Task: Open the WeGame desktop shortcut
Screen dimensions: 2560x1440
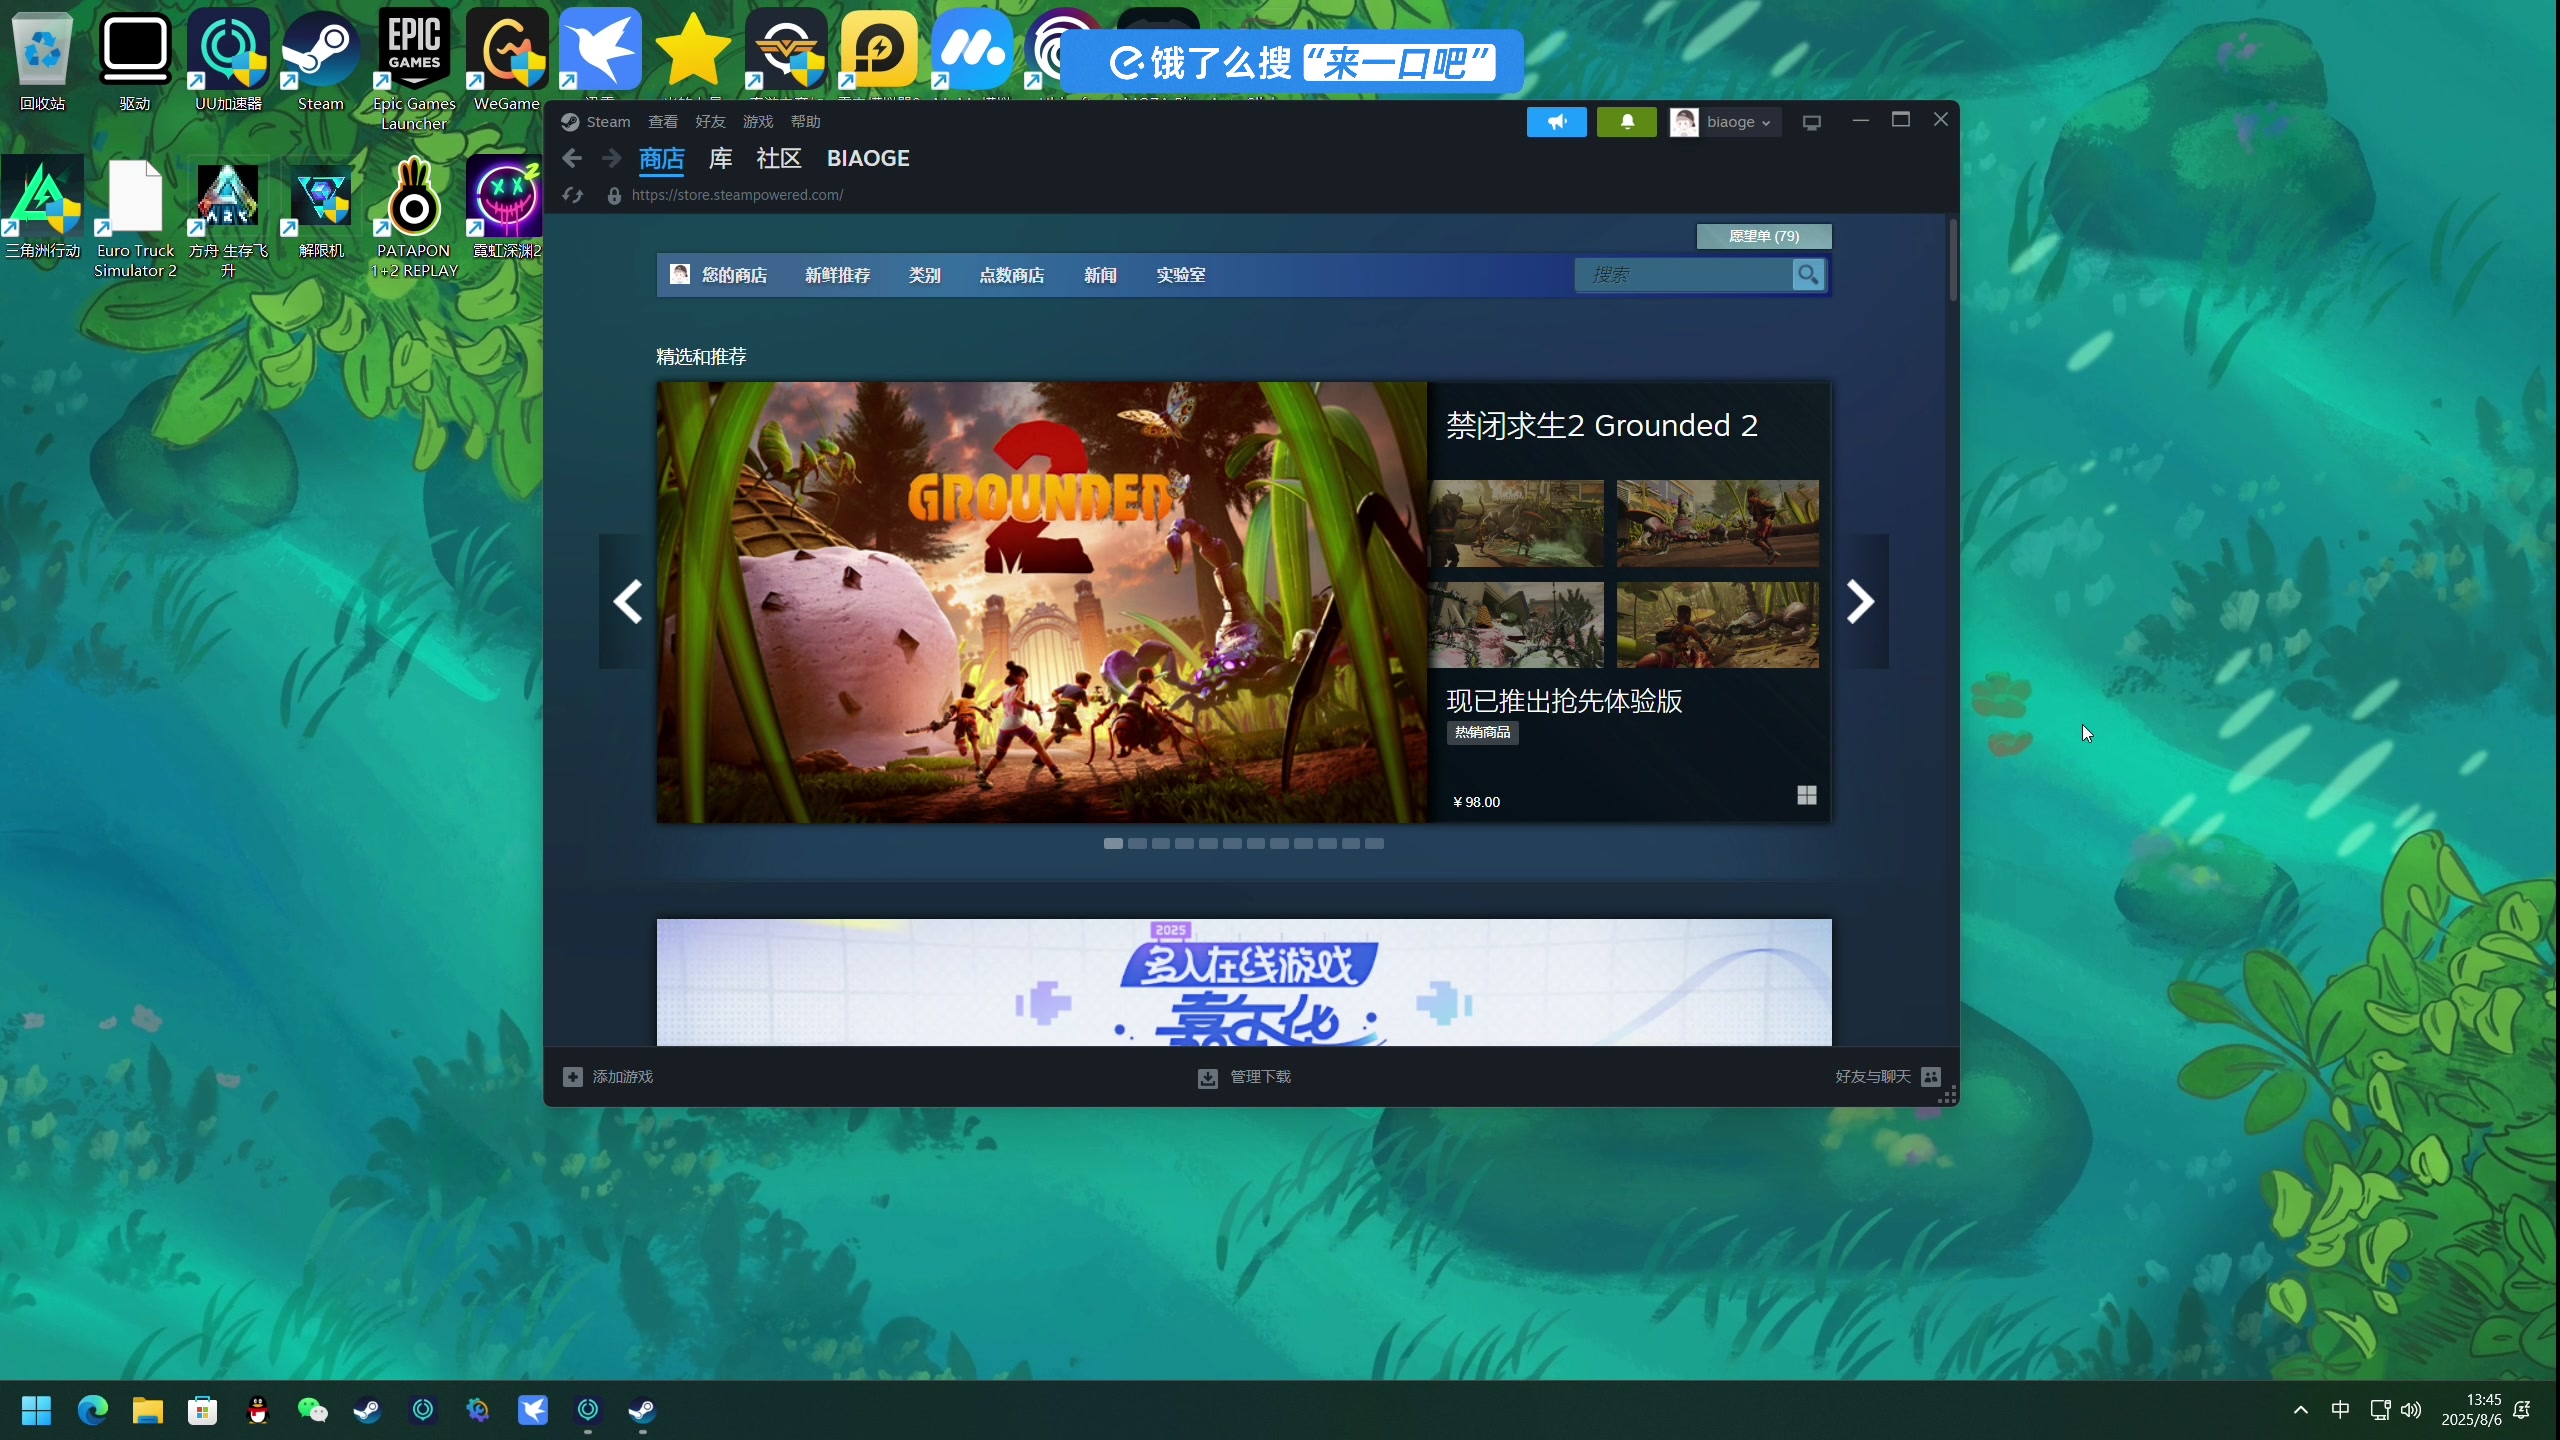Action: click(x=507, y=62)
